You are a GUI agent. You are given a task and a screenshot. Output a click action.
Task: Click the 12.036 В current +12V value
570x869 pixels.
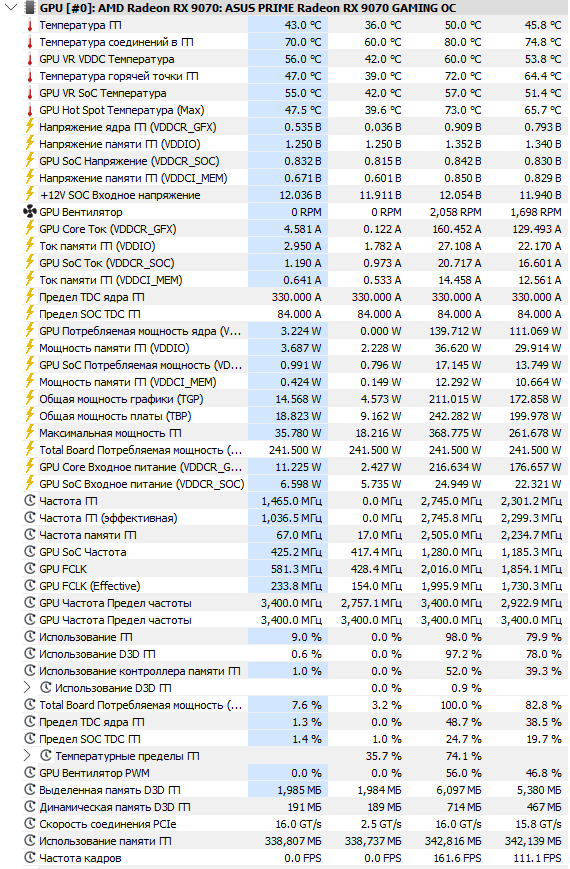[300, 195]
